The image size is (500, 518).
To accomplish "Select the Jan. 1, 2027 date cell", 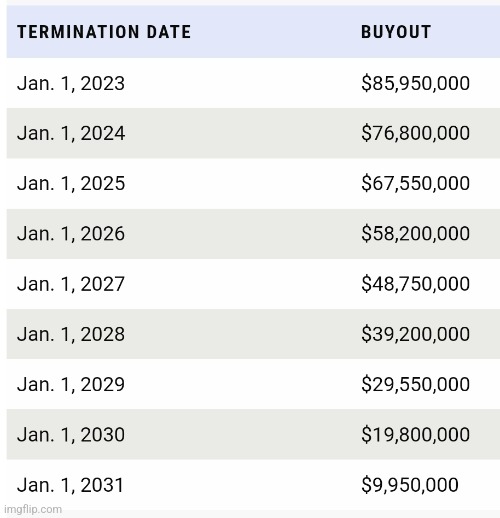I will 71,284.
